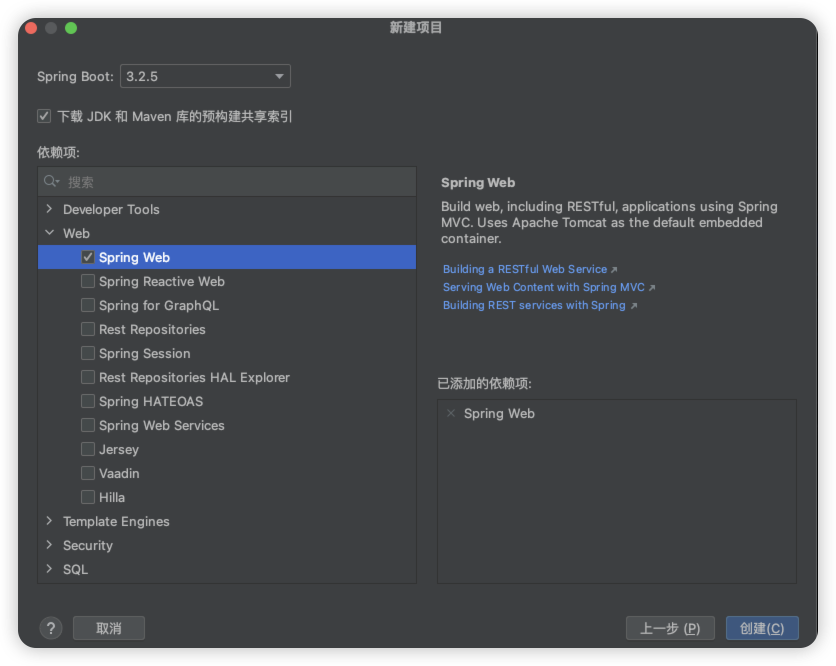Enable the Spring Session dependency
Viewport: 836px width, 666px height.
(x=87, y=353)
